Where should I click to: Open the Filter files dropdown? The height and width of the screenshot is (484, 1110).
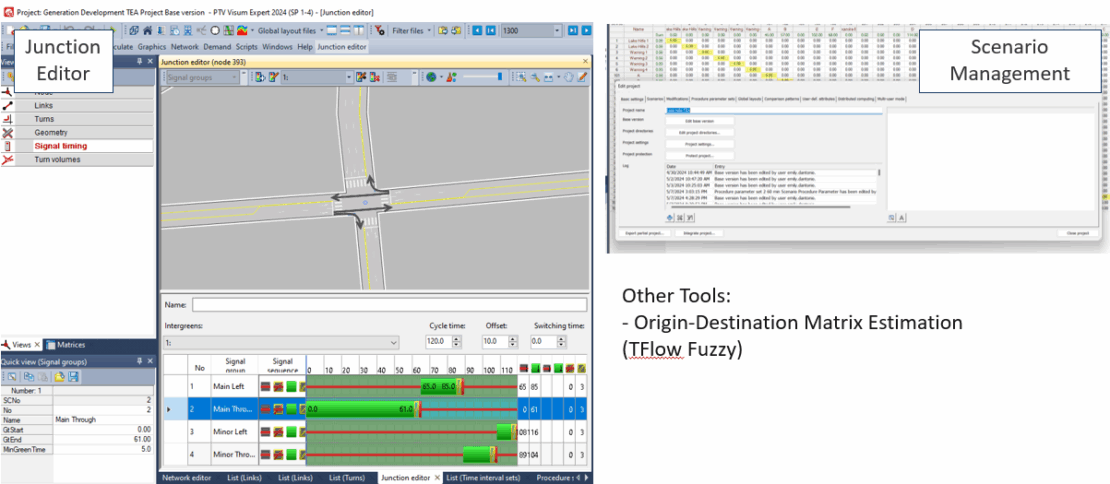430,30
